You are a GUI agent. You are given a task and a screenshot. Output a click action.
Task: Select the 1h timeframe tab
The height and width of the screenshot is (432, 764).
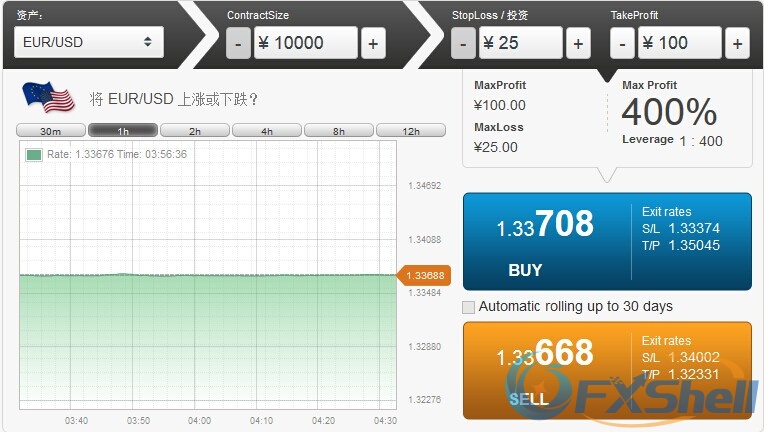coord(122,131)
